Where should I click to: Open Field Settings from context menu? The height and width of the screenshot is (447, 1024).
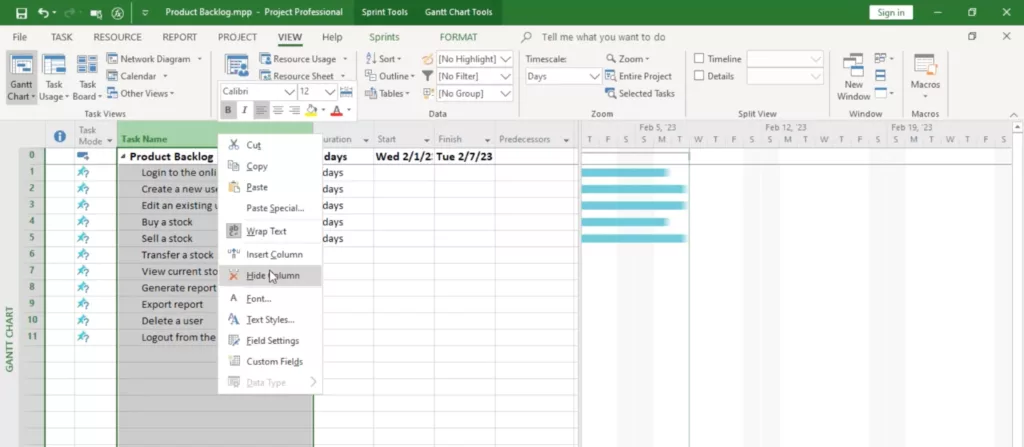tap(270, 340)
